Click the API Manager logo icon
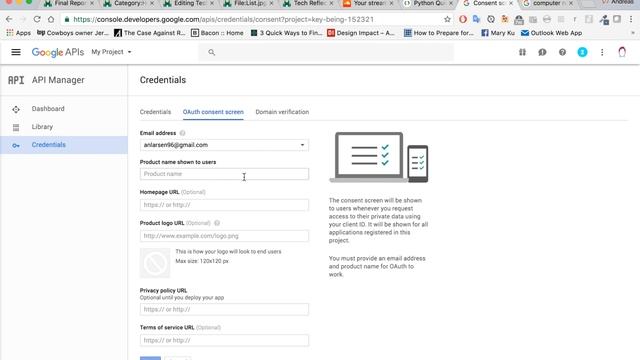640x360 pixels. pos(16,80)
